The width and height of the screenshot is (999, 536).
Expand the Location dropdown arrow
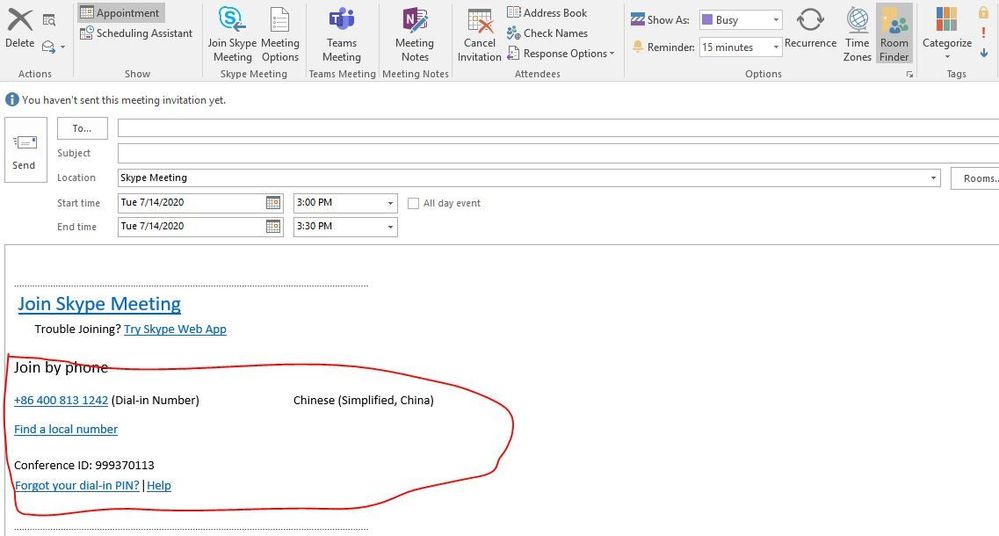point(933,178)
